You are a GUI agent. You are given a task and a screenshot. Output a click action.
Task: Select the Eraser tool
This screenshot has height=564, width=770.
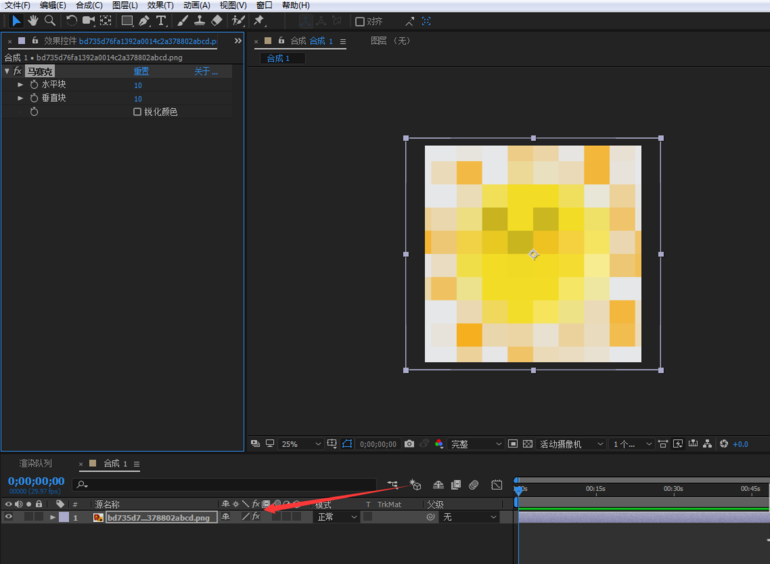(217, 21)
